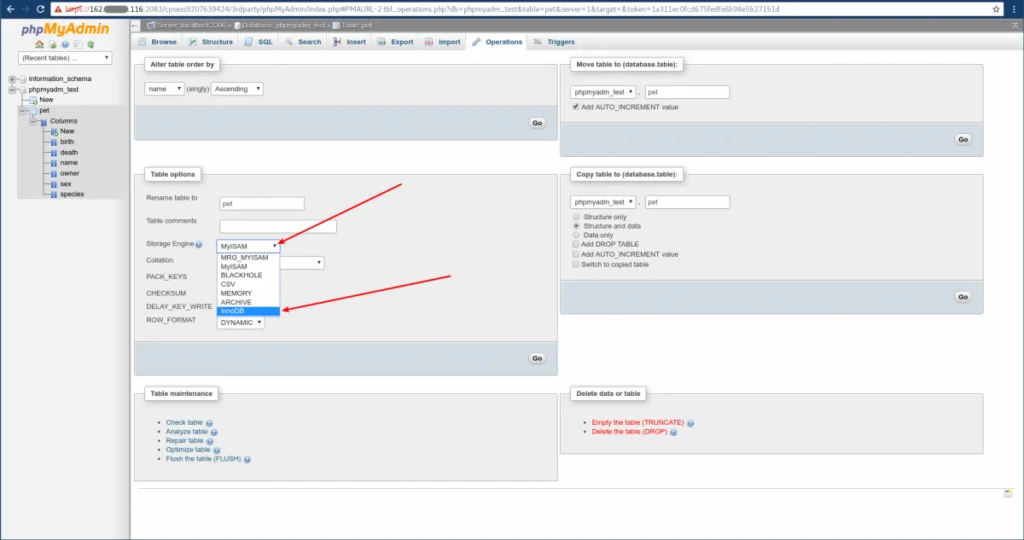
Task: Collapse the phpmyadm_test tree node
Action: [x=12, y=89]
